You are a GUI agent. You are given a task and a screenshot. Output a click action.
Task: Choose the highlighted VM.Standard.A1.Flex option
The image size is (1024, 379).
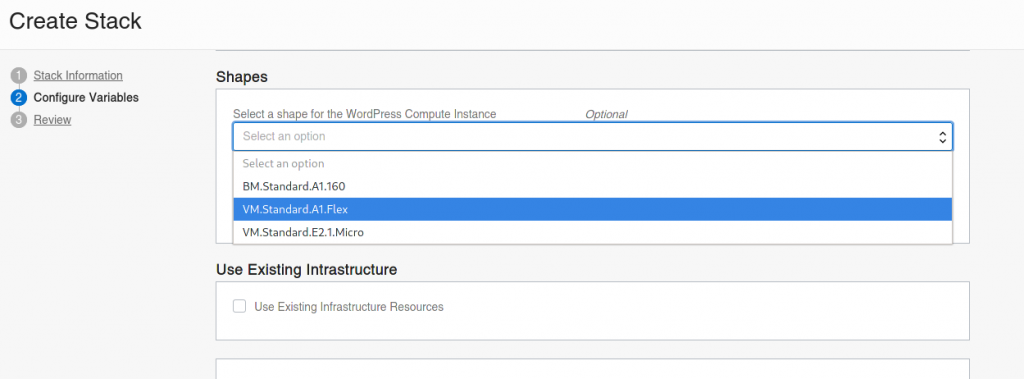point(592,209)
